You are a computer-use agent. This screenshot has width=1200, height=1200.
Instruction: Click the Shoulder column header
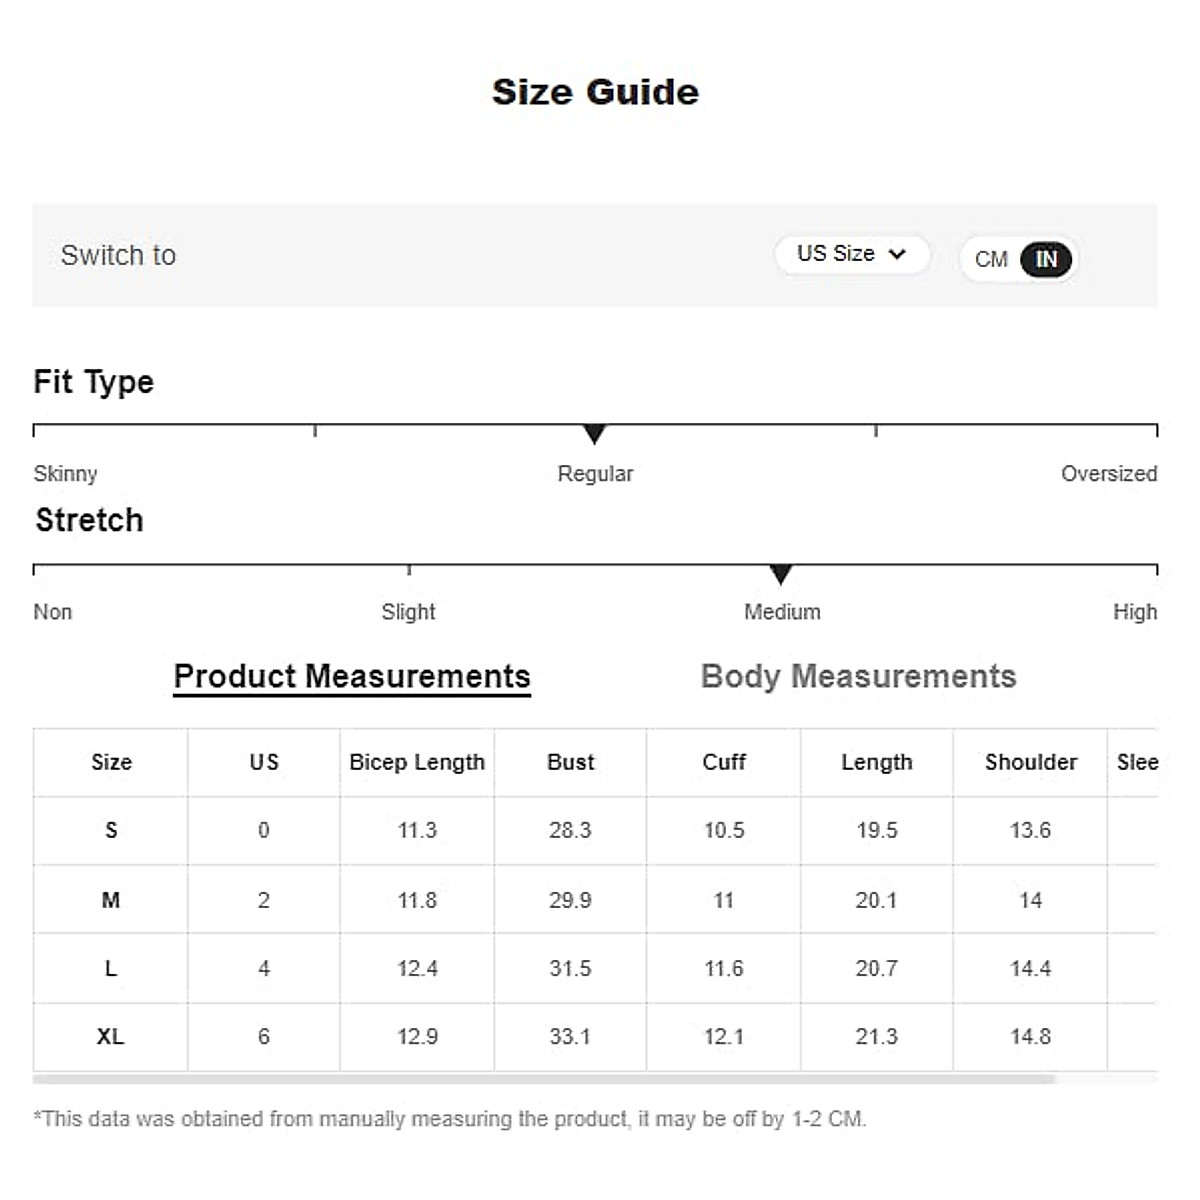click(1030, 762)
